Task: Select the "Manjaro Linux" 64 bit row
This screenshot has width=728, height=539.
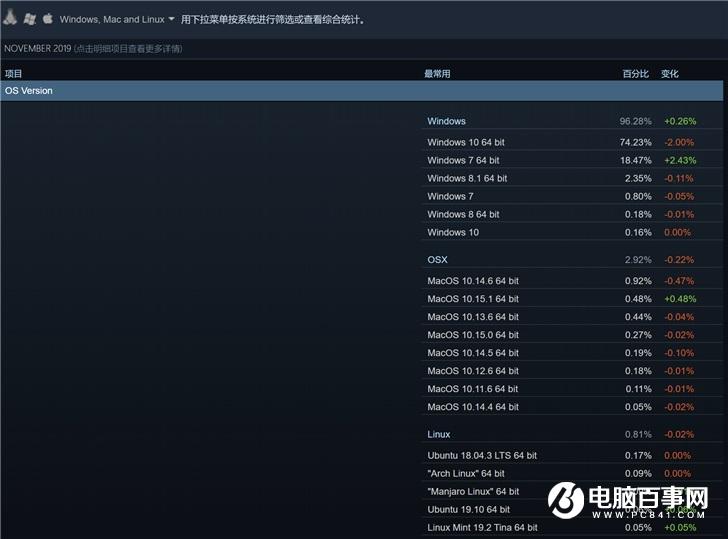Action: [572, 492]
